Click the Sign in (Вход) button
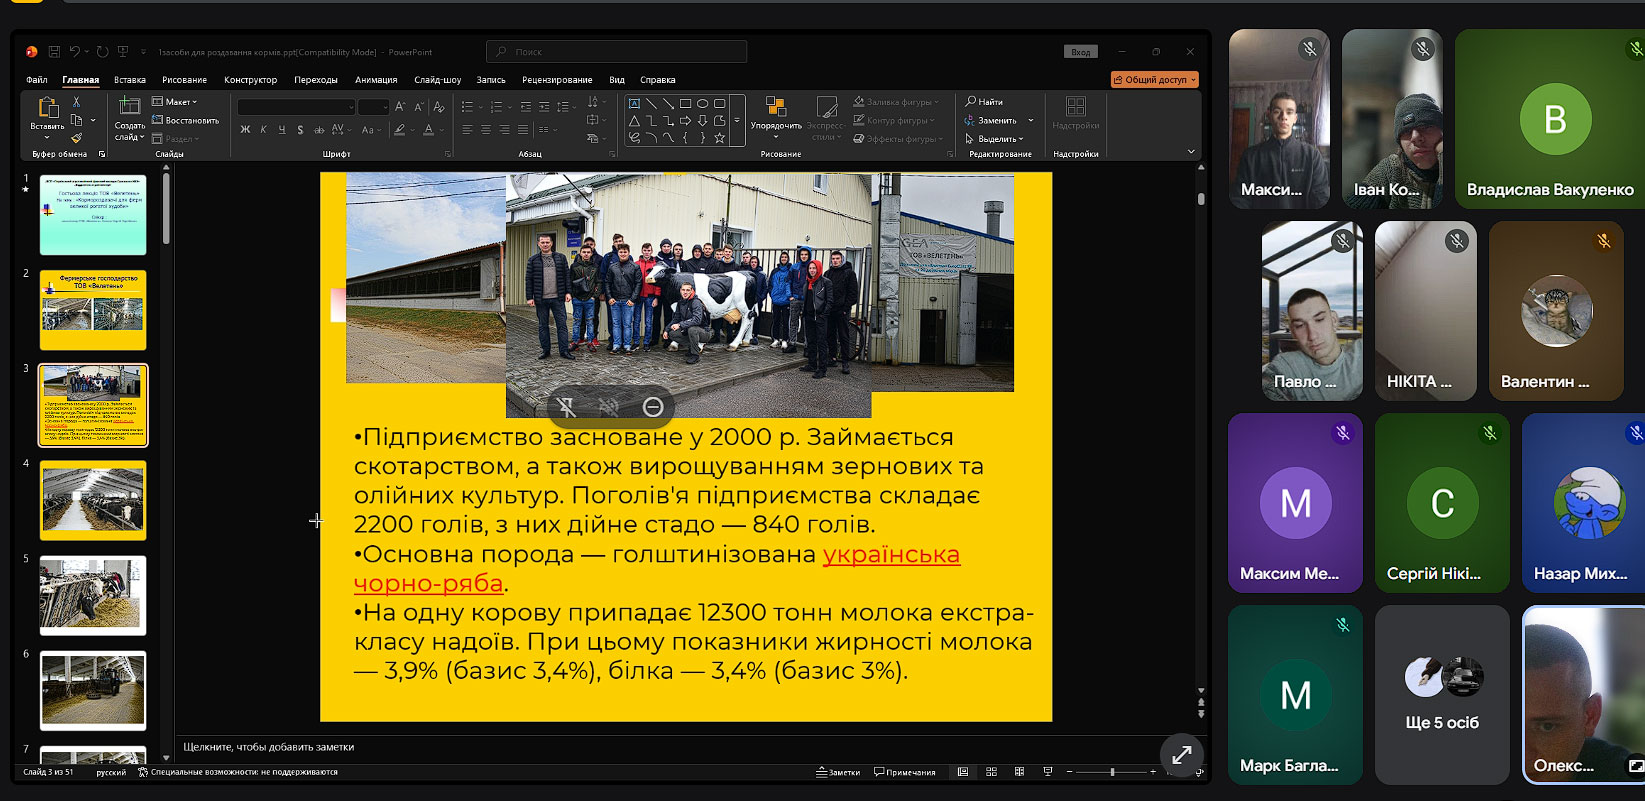Screen dimensions: 1645x801 [x=1080, y=52]
